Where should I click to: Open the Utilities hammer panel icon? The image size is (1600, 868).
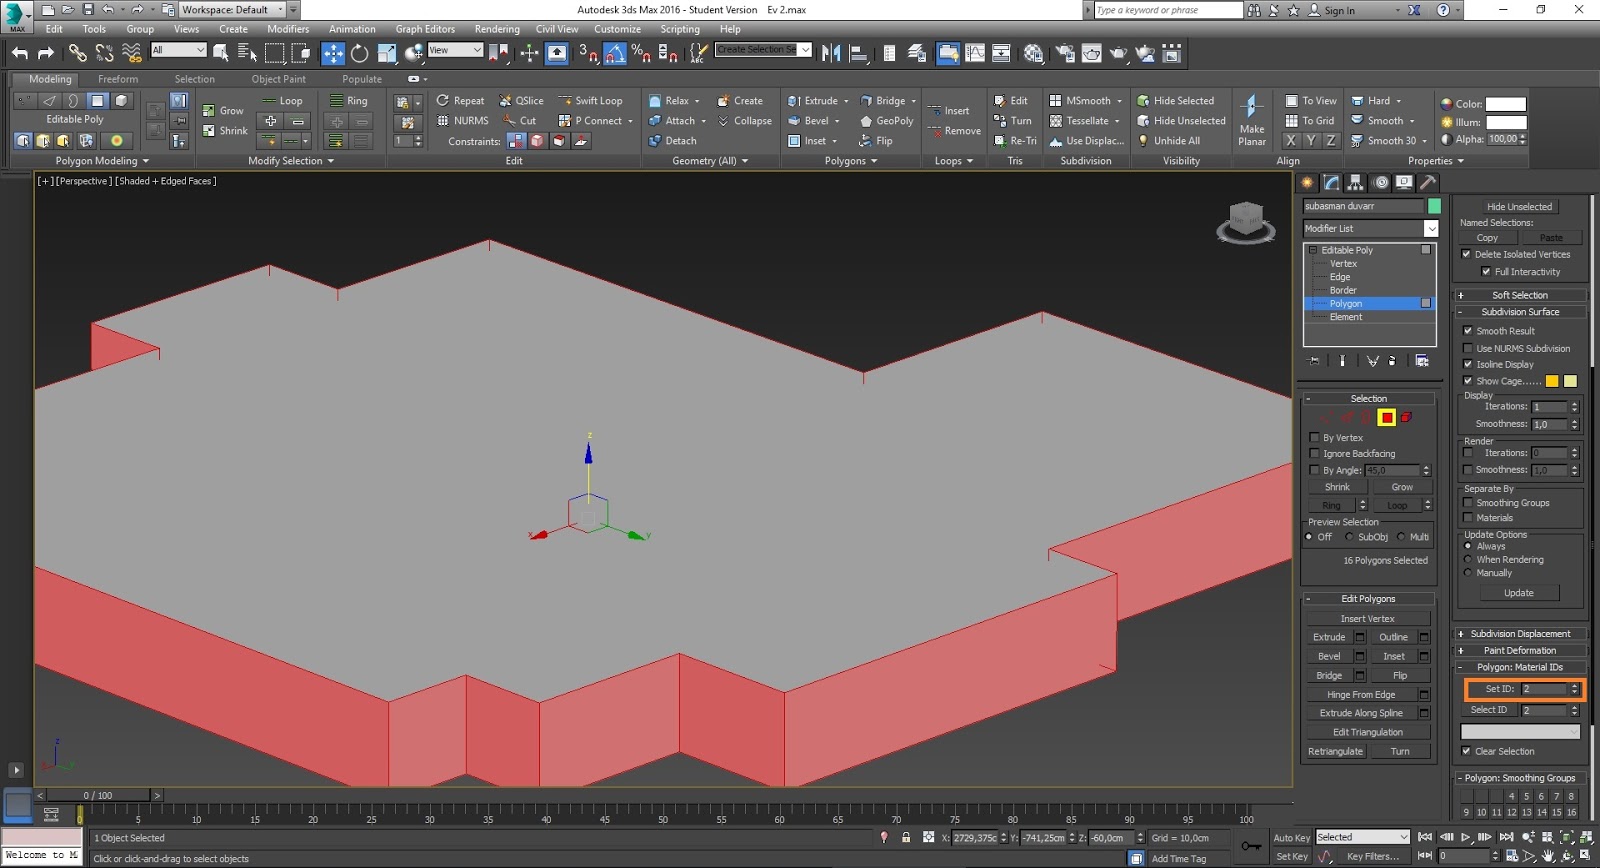coord(1428,182)
